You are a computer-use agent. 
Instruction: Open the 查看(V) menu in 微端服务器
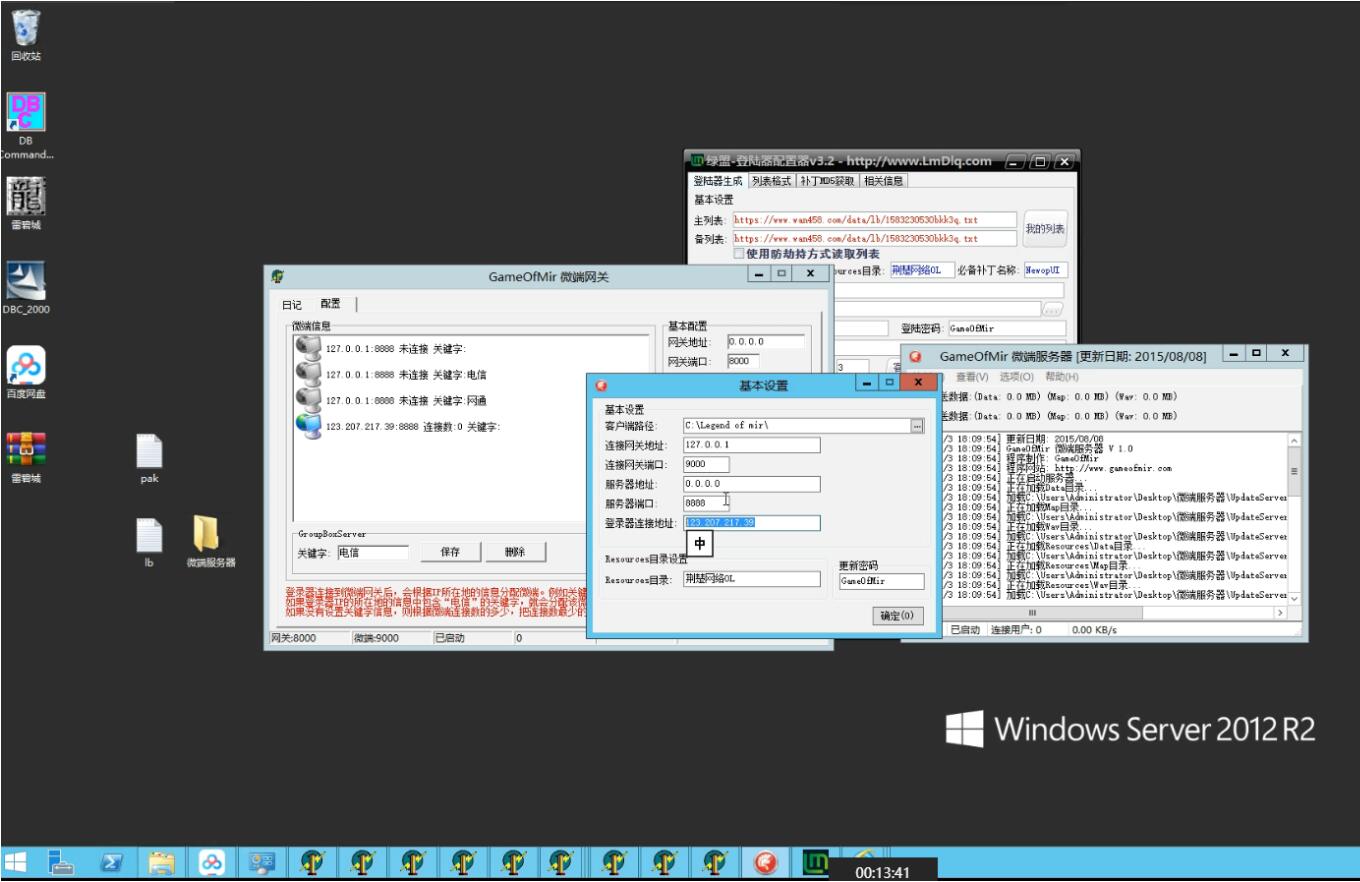point(972,377)
